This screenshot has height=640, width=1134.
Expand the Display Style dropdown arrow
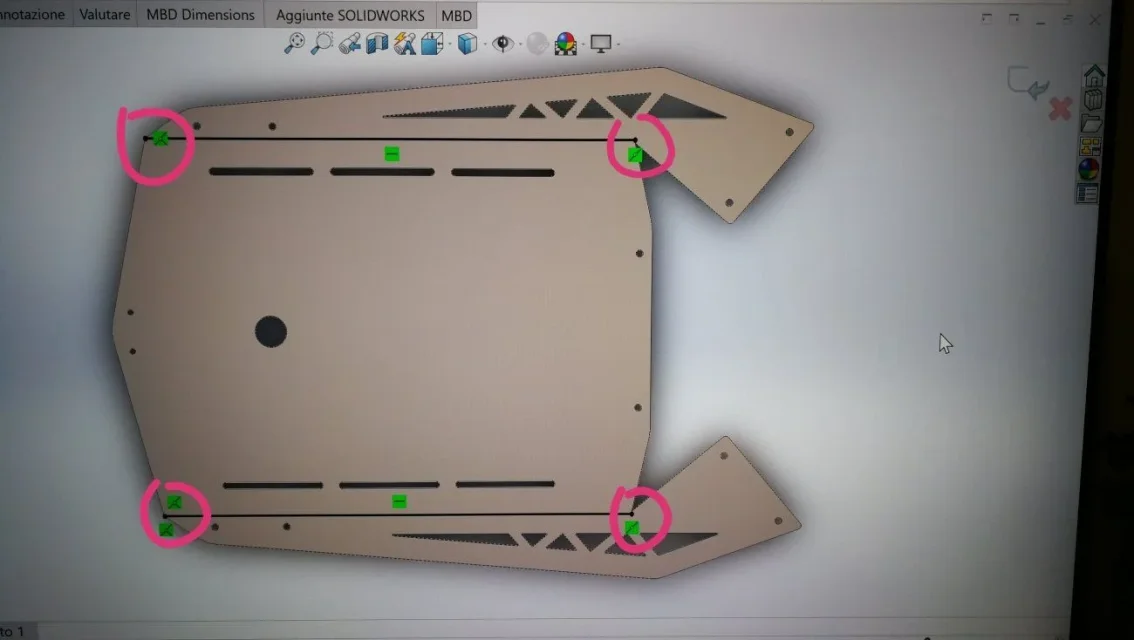[x=483, y=45]
